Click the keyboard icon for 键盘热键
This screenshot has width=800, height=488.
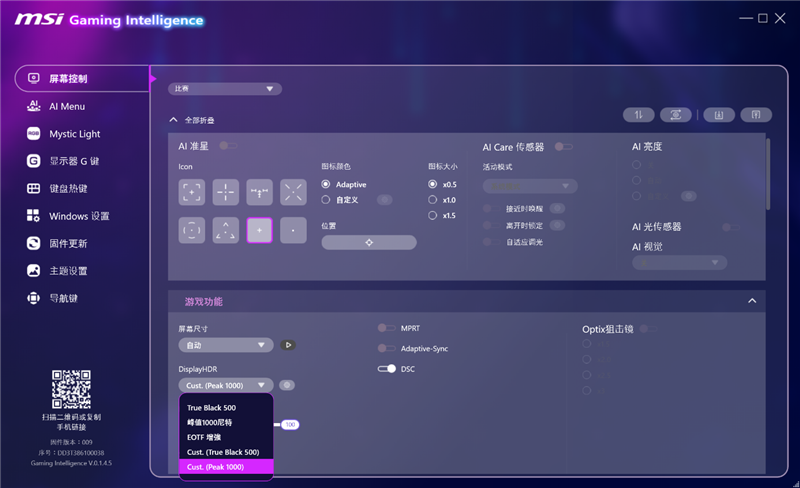click(x=33, y=188)
